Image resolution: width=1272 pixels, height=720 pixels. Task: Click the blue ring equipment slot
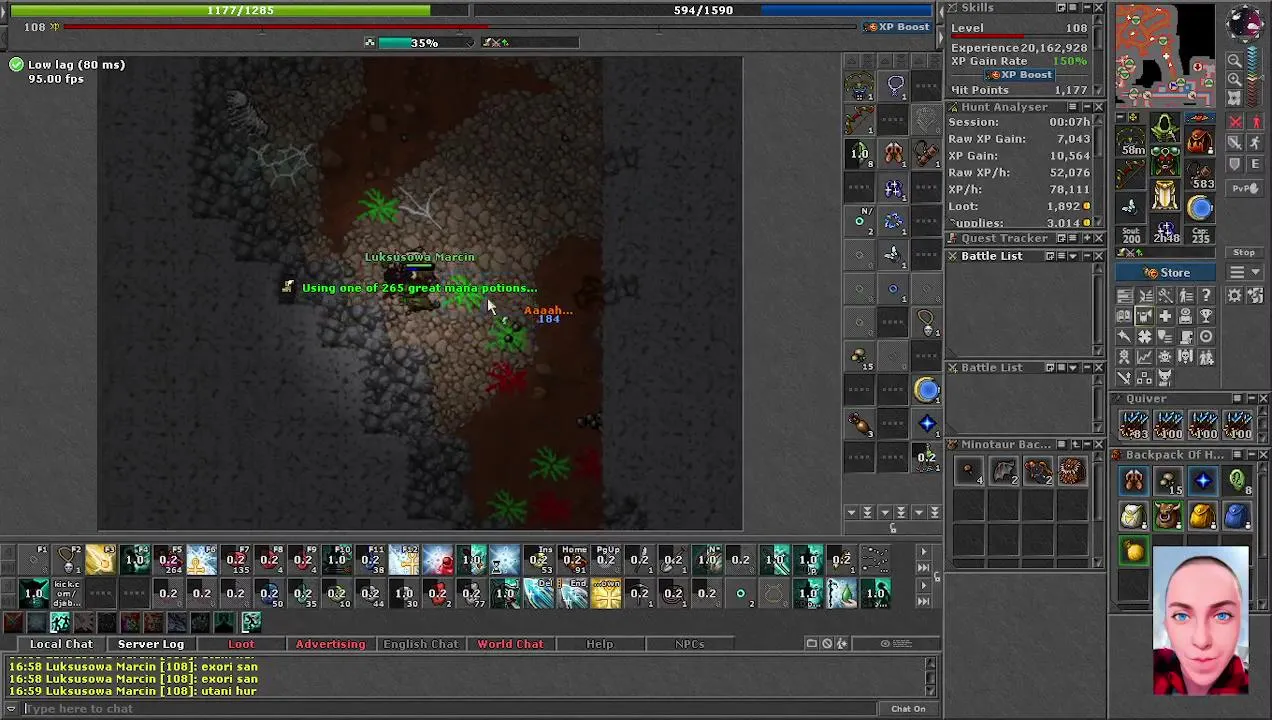[x=1200, y=208]
